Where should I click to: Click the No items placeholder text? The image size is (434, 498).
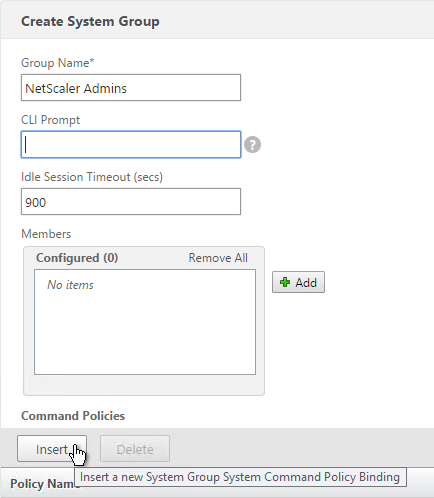click(x=70, y=285)
